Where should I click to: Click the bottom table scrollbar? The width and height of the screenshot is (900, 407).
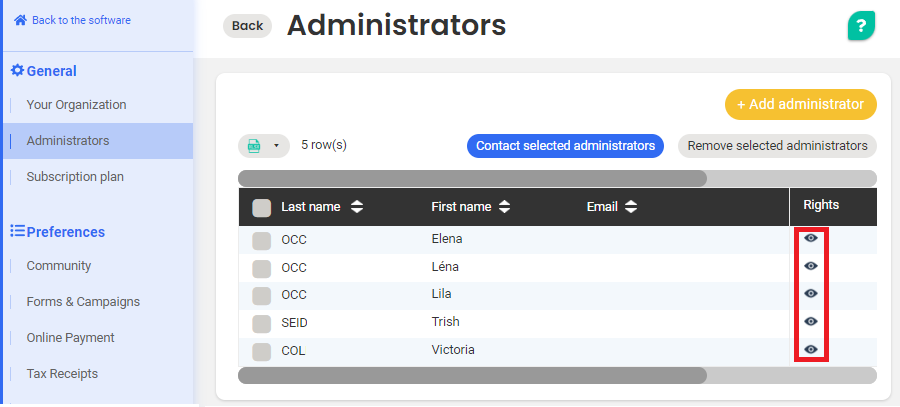point(472,375)
